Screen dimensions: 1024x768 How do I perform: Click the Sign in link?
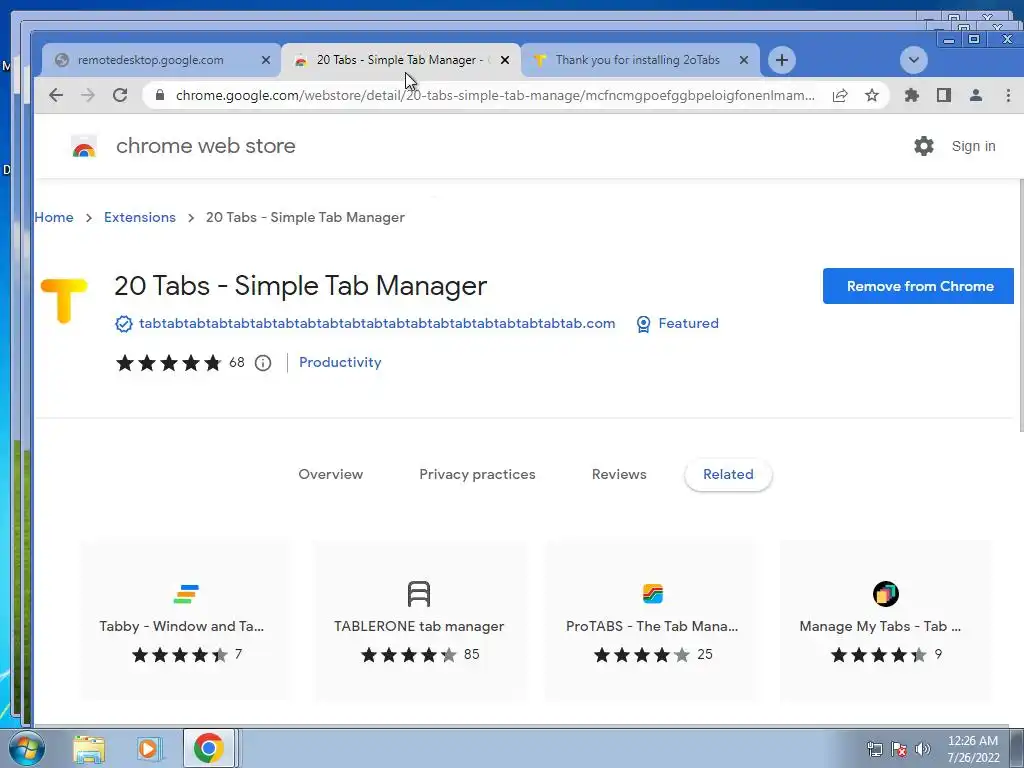(x=973, y=146)
